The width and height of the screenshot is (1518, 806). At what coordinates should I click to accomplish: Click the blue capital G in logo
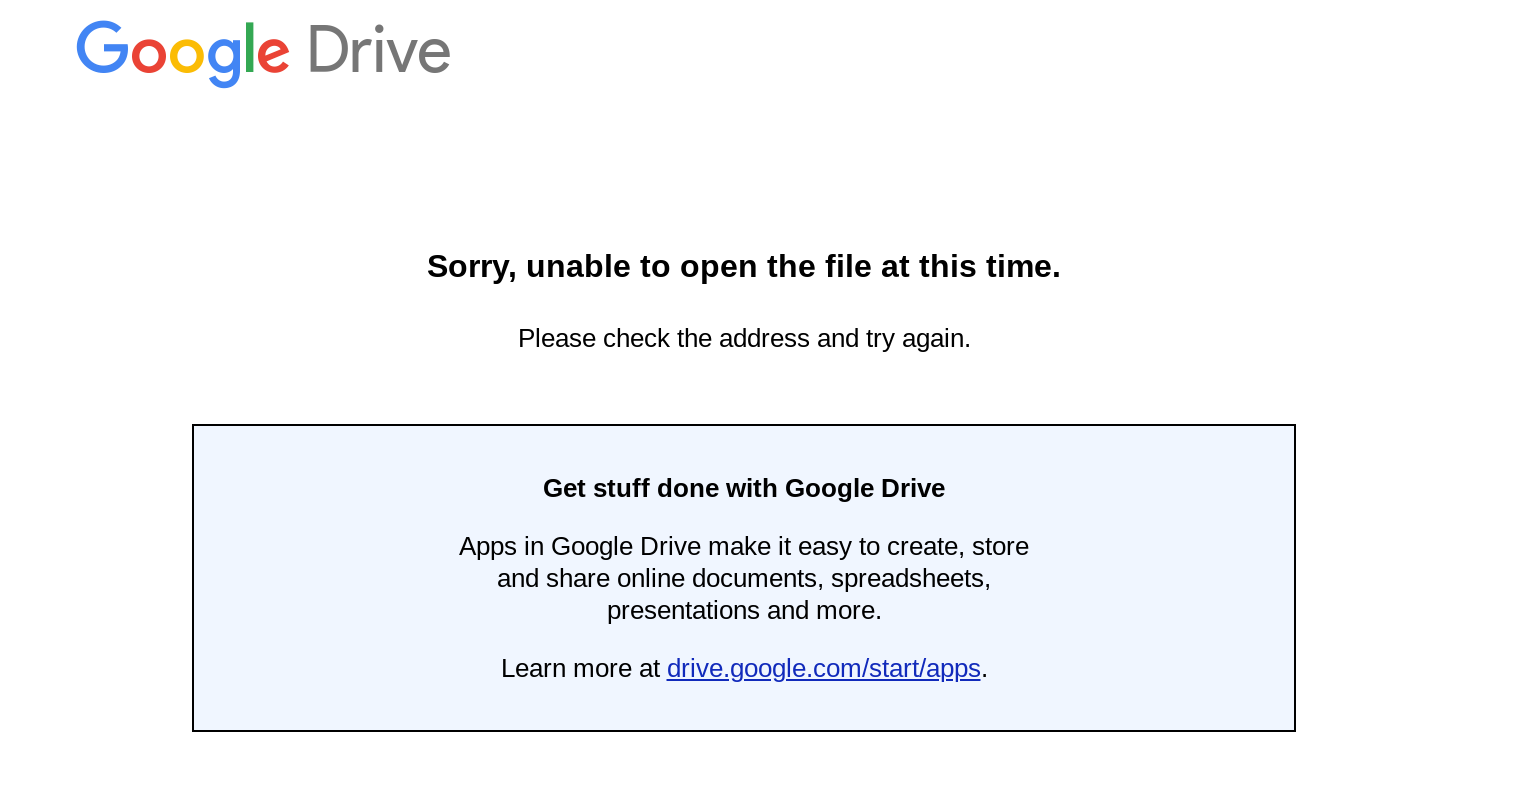coord(103,47)
